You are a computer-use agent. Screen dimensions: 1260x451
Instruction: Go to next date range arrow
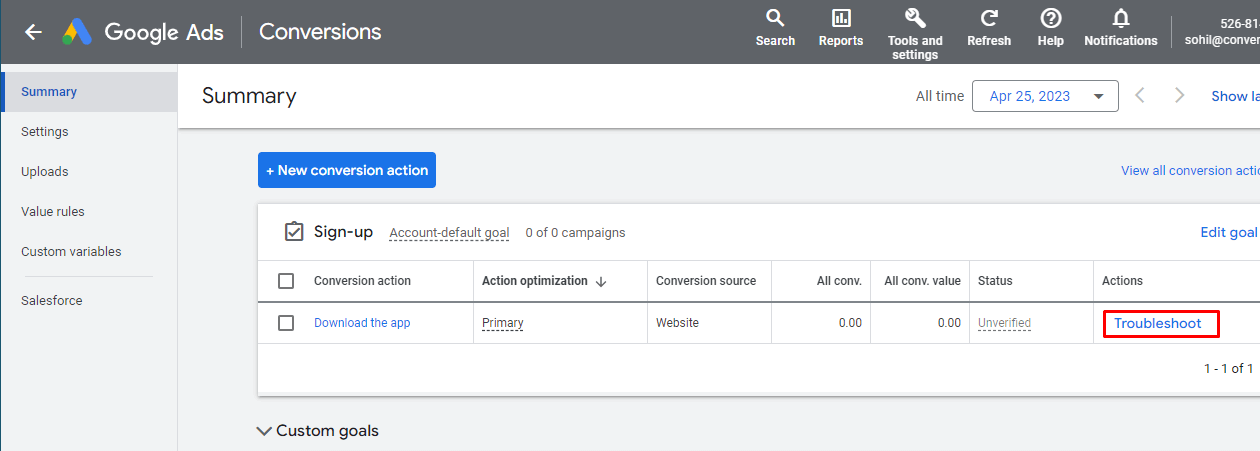point(1180,96)
